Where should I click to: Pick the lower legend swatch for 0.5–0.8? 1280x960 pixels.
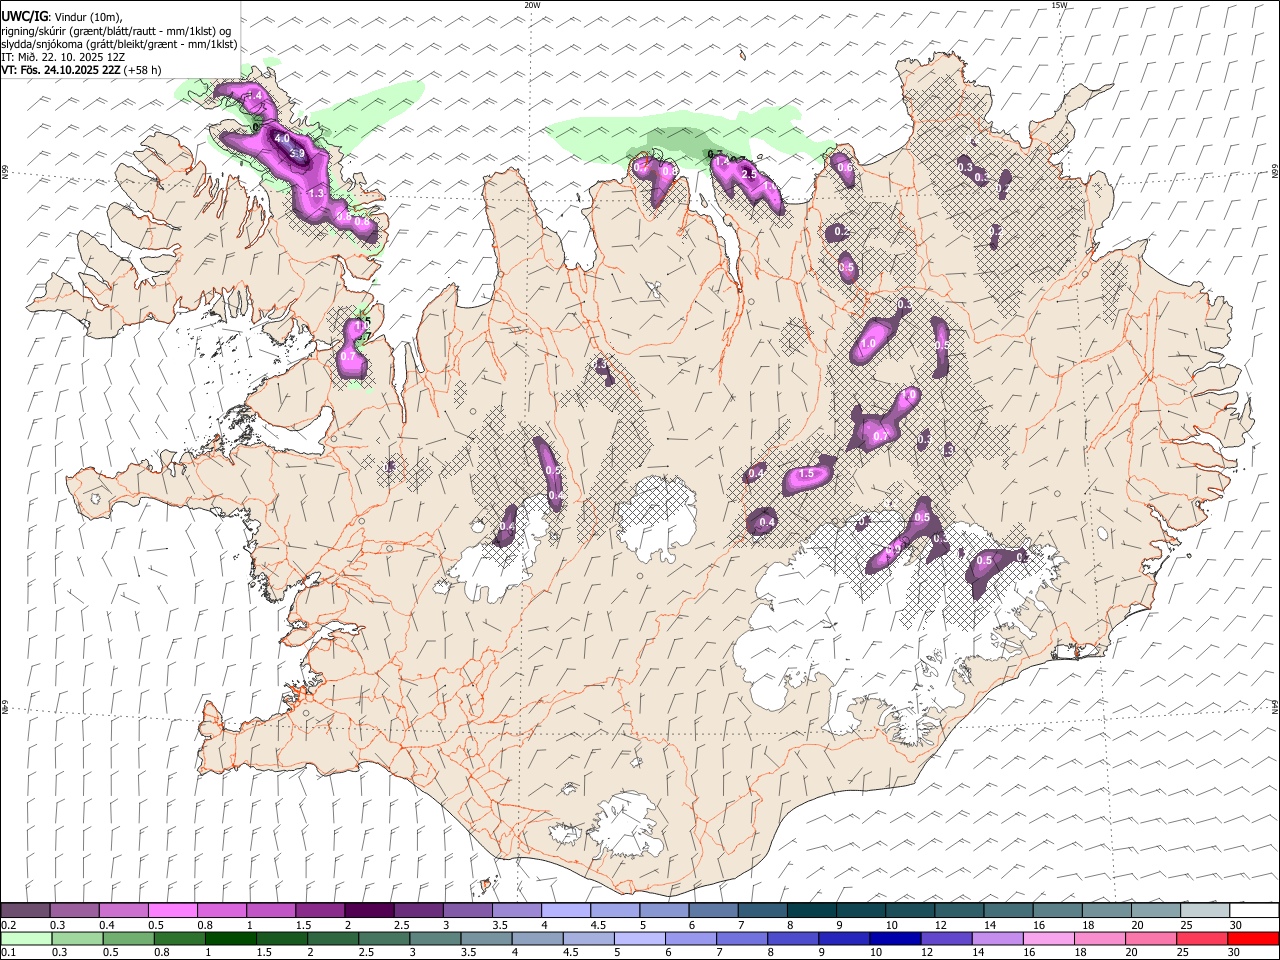click(129, 938)
